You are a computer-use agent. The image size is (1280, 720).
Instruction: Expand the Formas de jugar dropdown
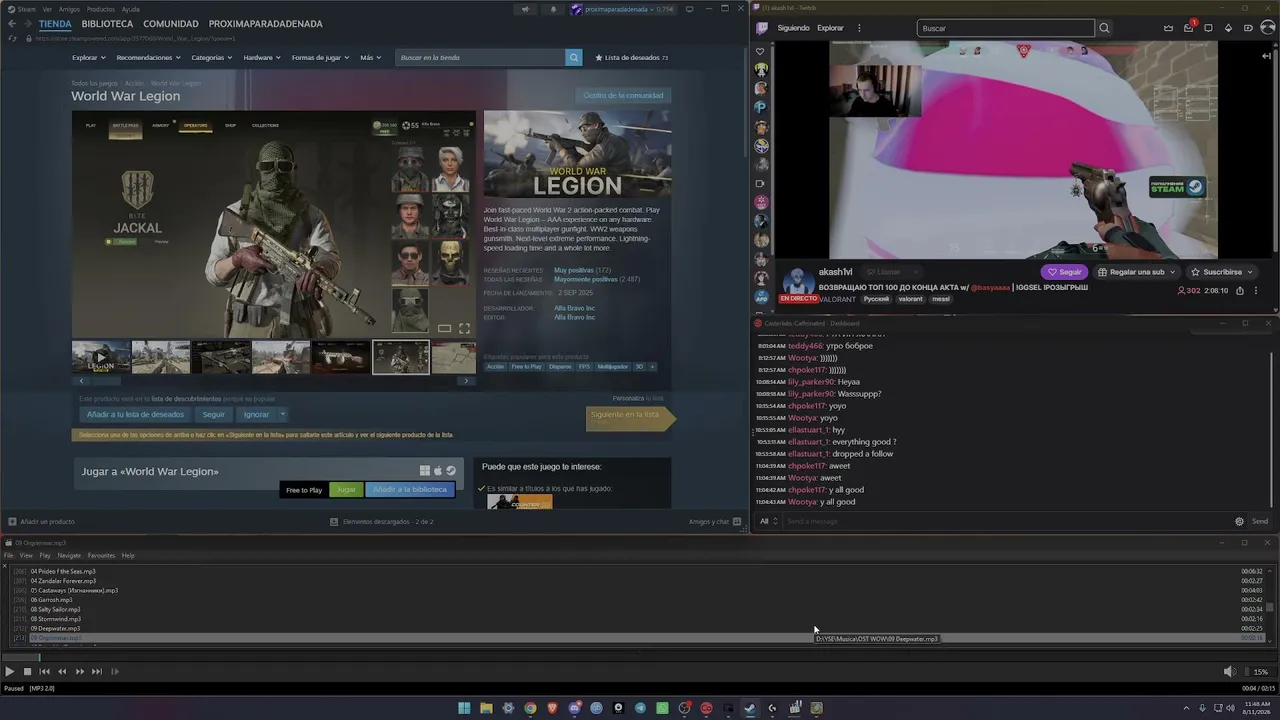pos(320,58)
